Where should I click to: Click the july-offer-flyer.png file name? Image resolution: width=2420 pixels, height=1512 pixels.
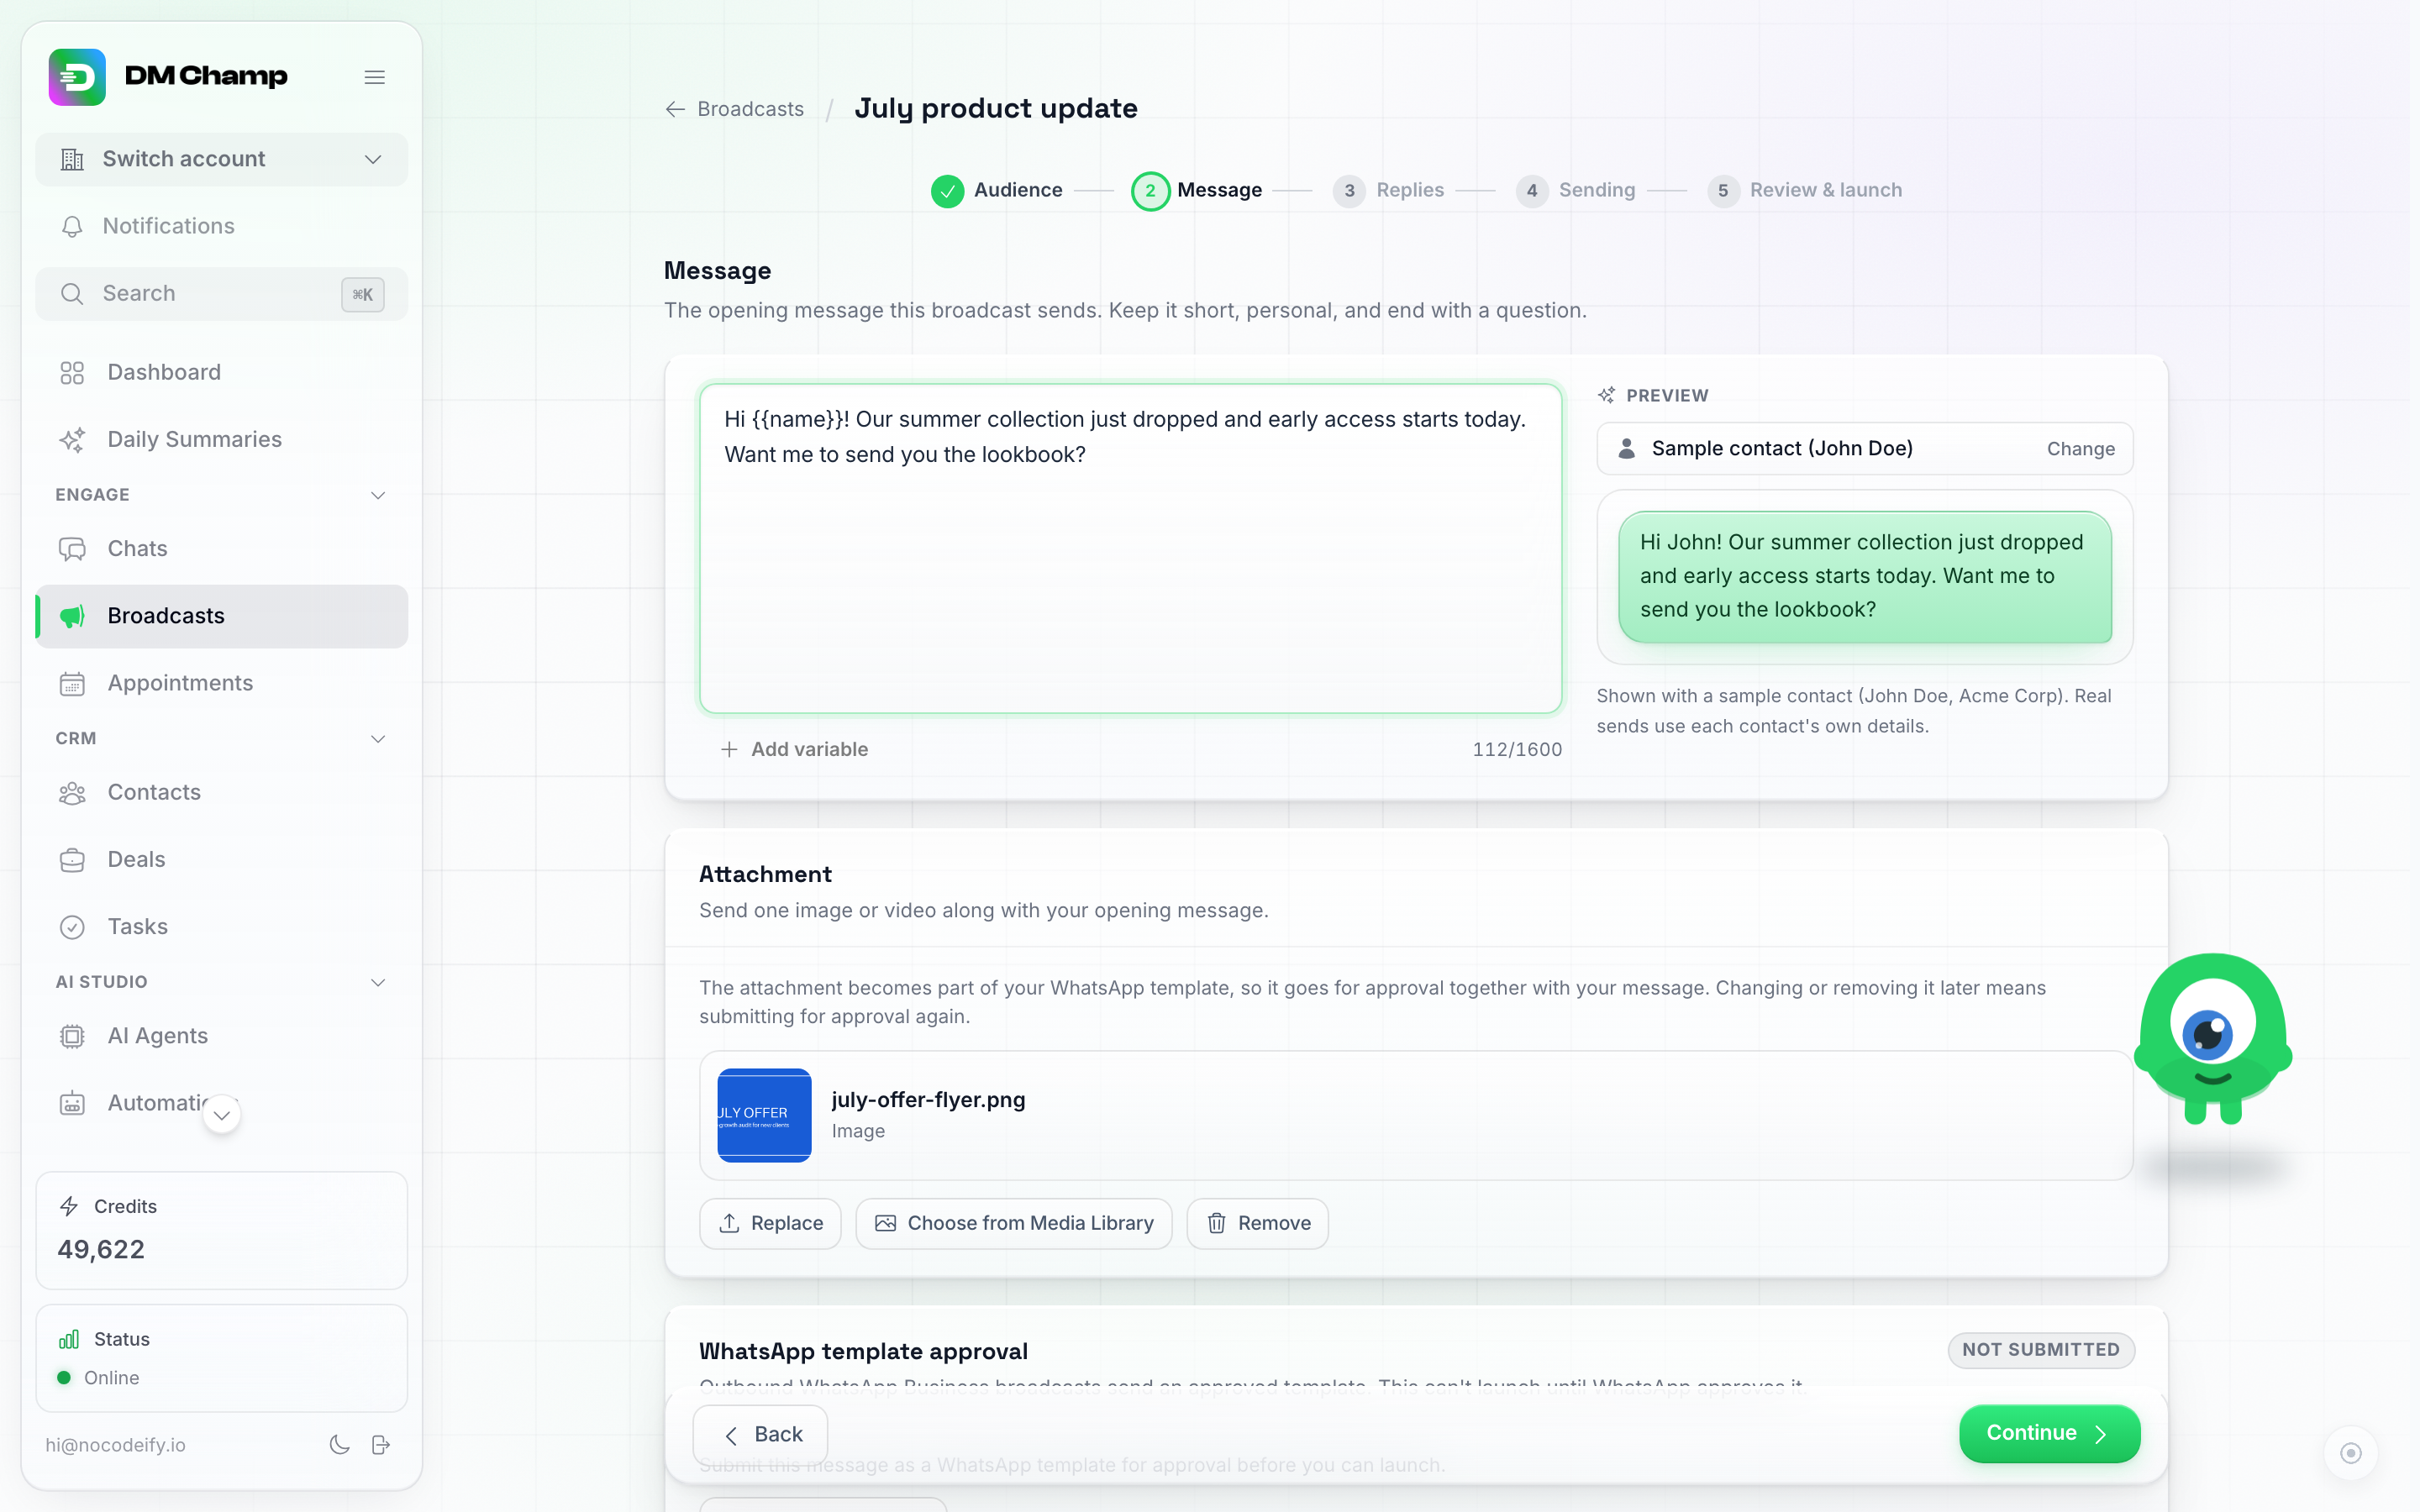(x=928, y=1099)
